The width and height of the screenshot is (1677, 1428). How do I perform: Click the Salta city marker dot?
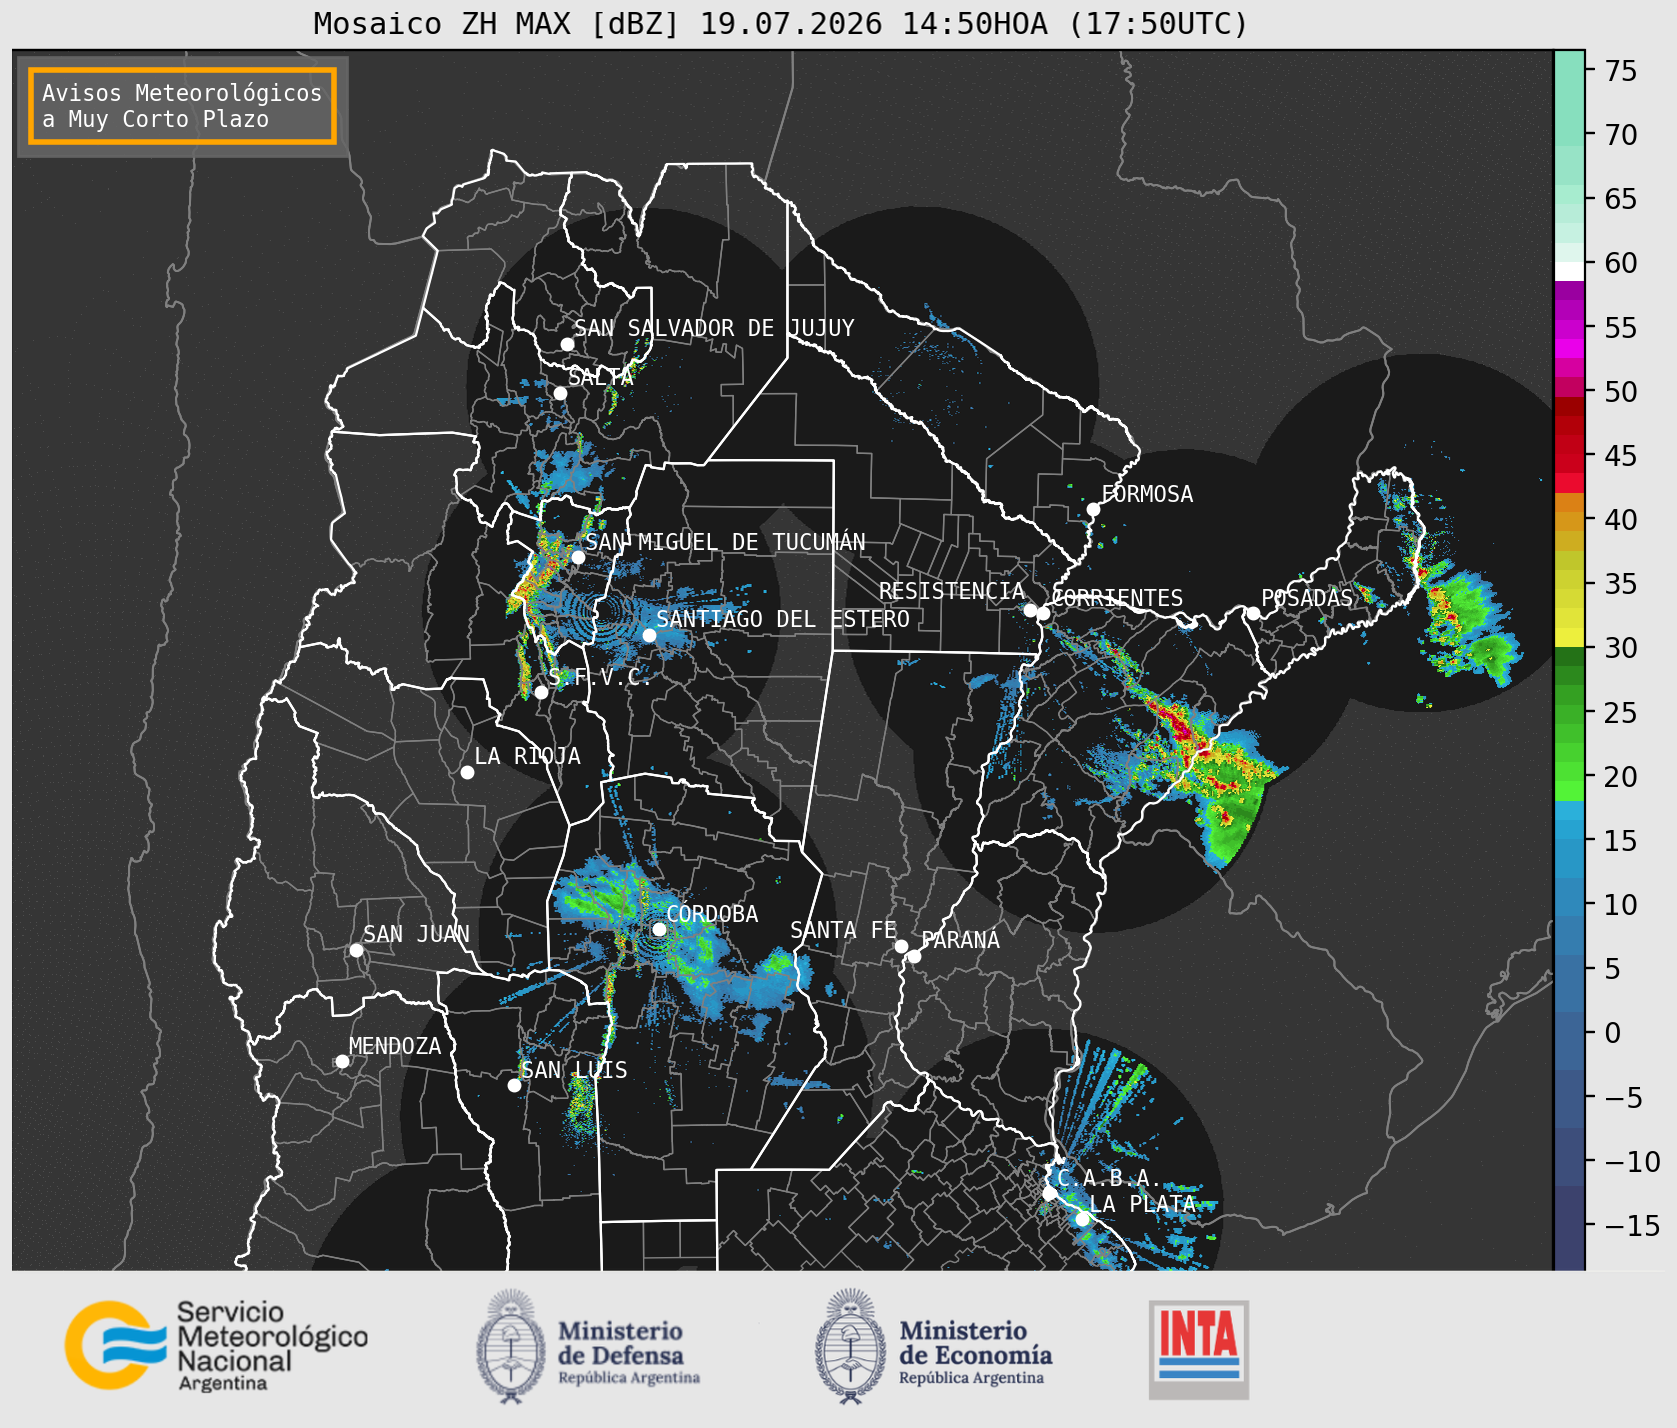(560, 393)
